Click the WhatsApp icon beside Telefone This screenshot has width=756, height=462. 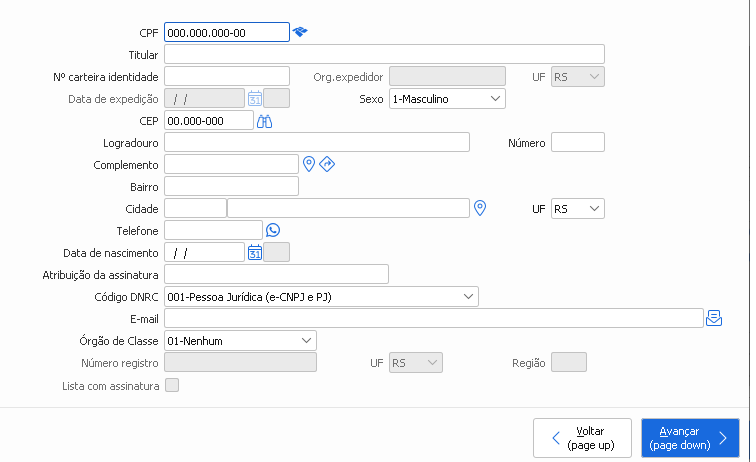coord(273,230)
